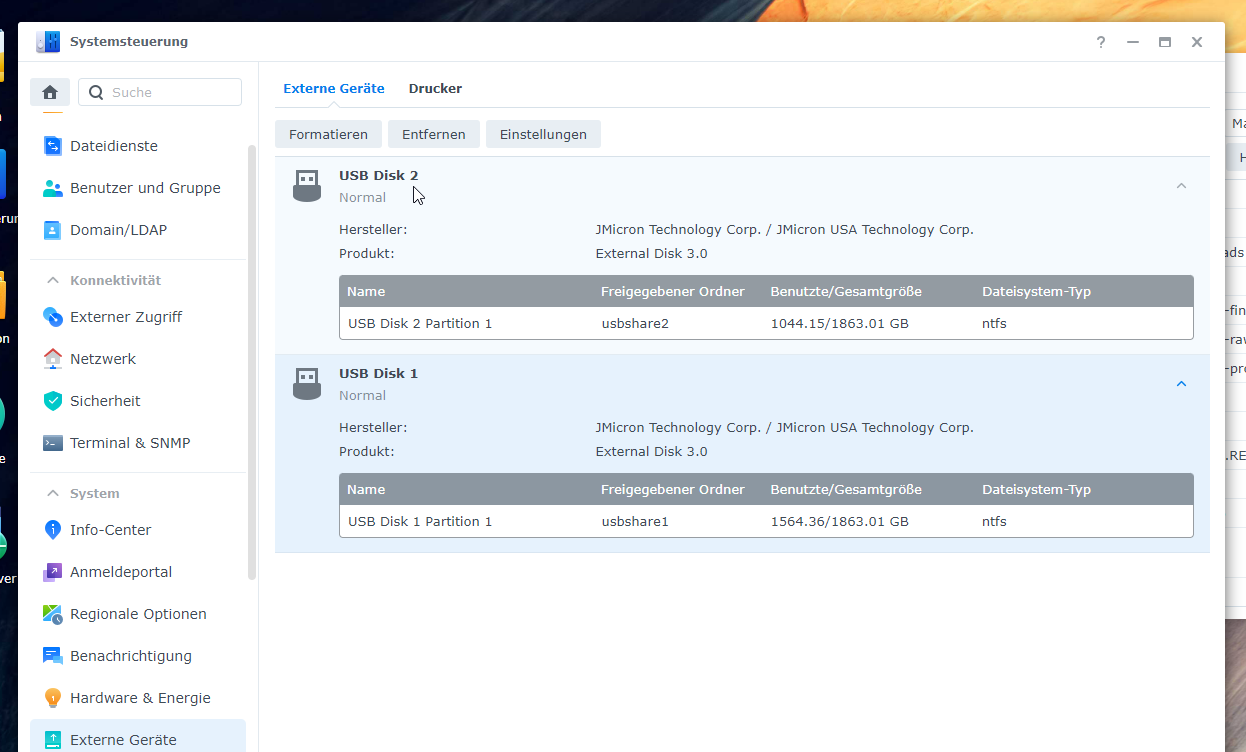Image resolution: width=1246 pixels, height=752 pixels.
Task: Click the Domain/LDAP icon
Action: [53, 230]
